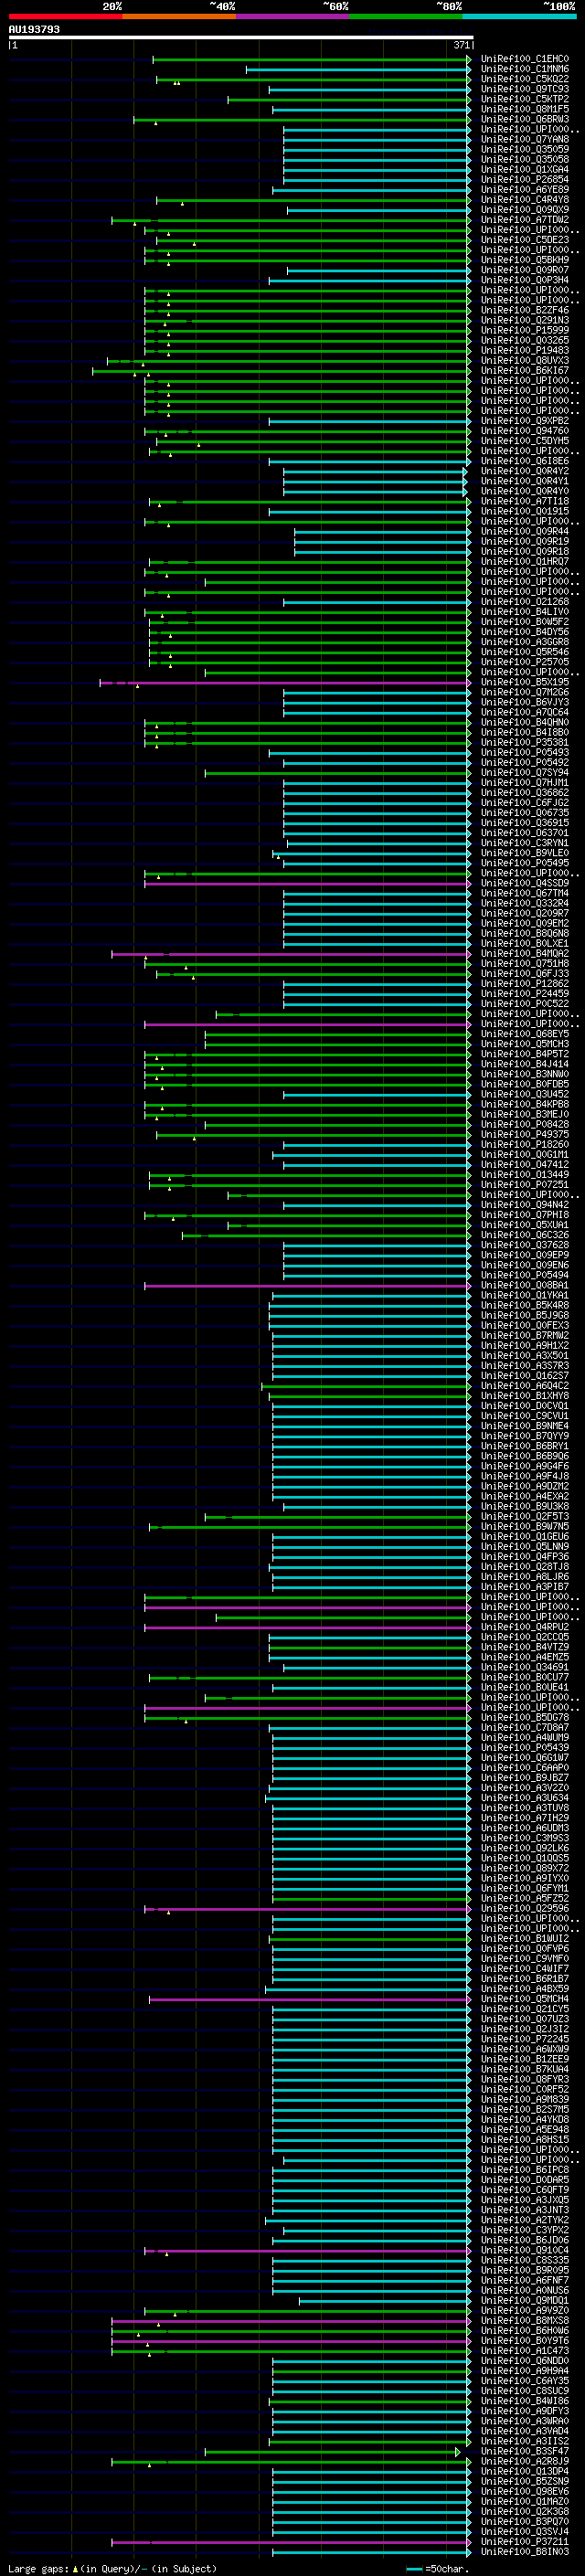
Task: Click the purple alignment bar for B5X195
Action: (x=285, y=683)
